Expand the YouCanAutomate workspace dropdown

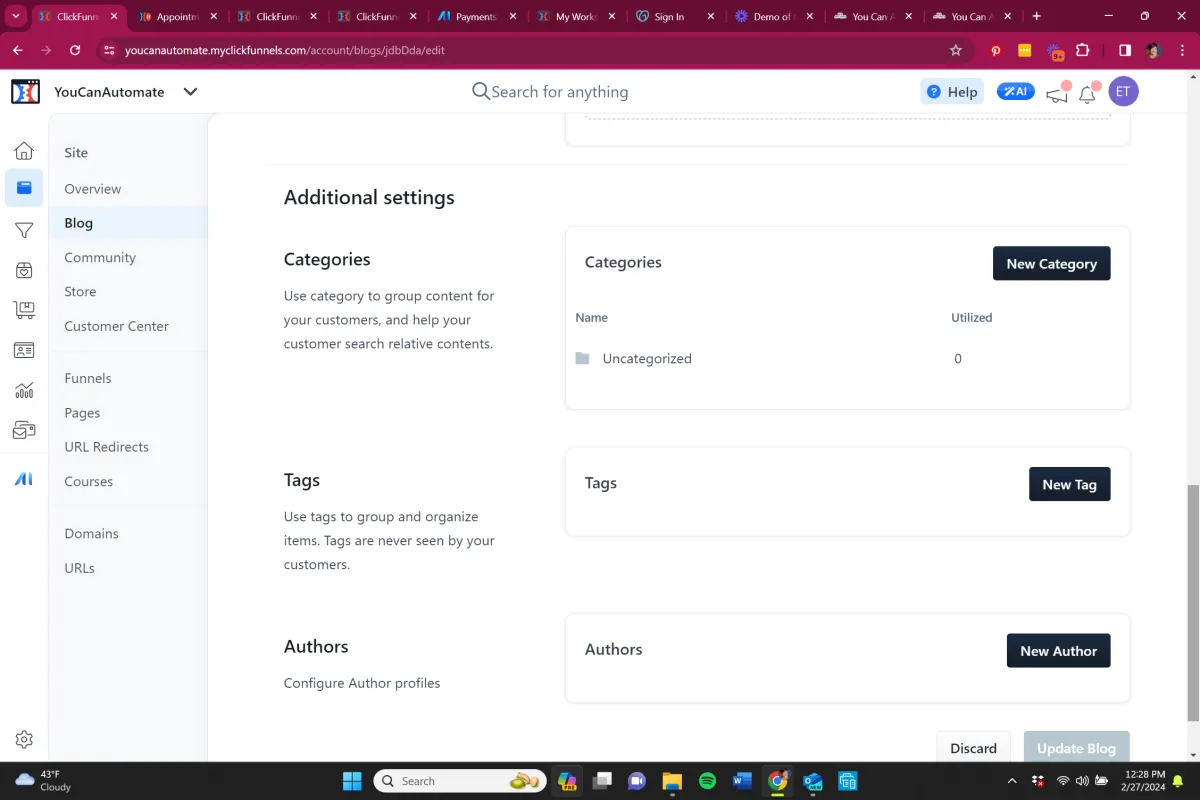190,92
